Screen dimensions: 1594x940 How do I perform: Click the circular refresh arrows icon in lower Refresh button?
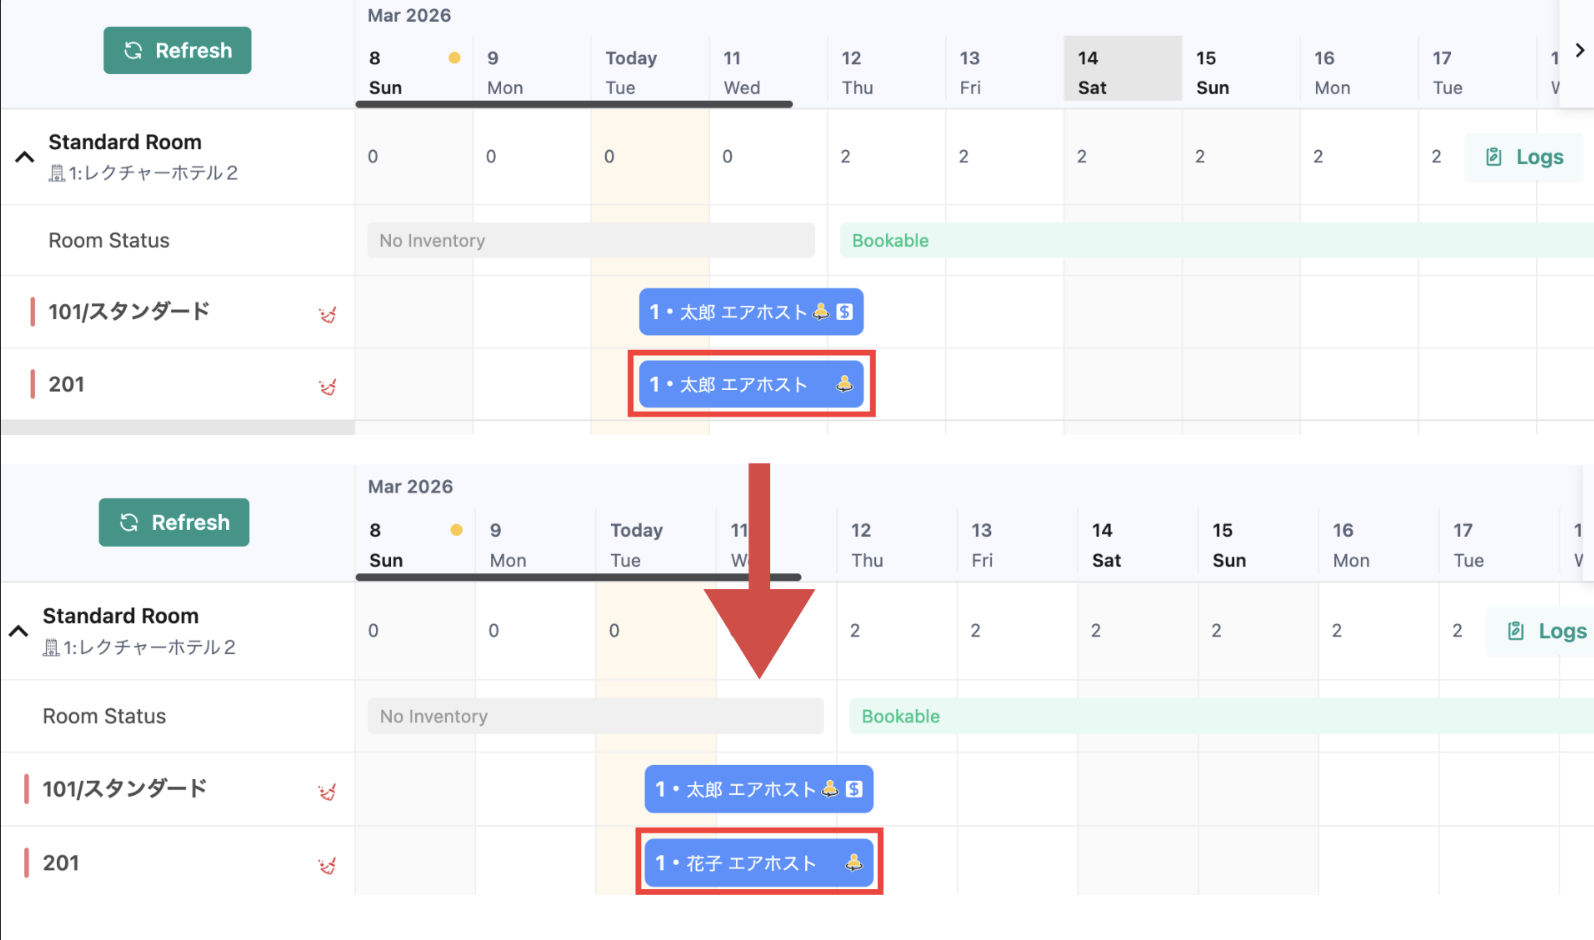[129, 522]
